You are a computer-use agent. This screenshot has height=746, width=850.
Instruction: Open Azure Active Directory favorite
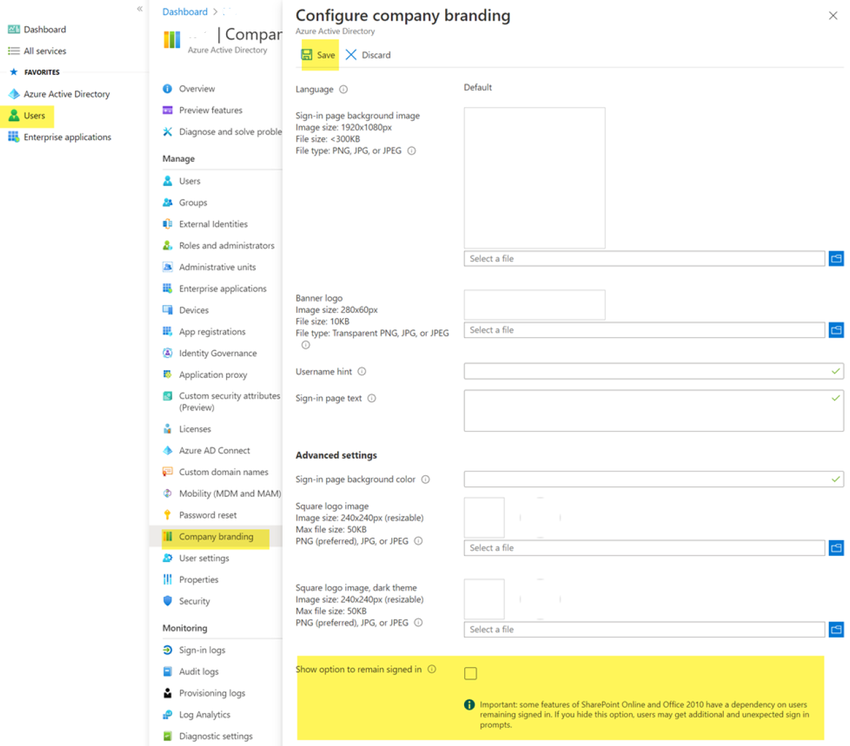[66, 94]
